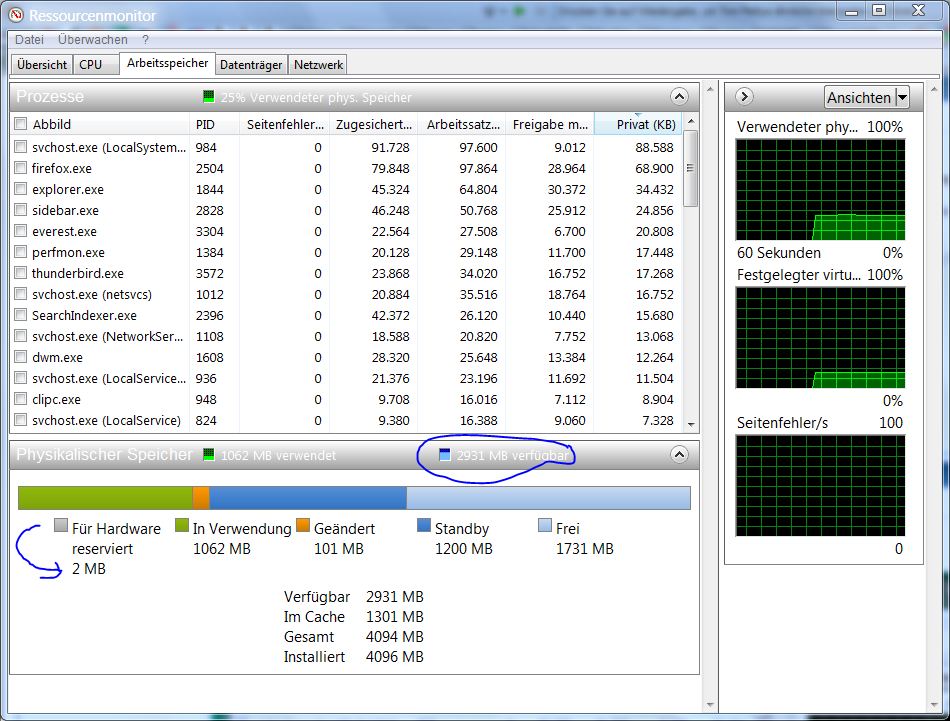Open the Überwachen menu
The width and height of the screenshot is (950, 721).
(x=93, y=39)
